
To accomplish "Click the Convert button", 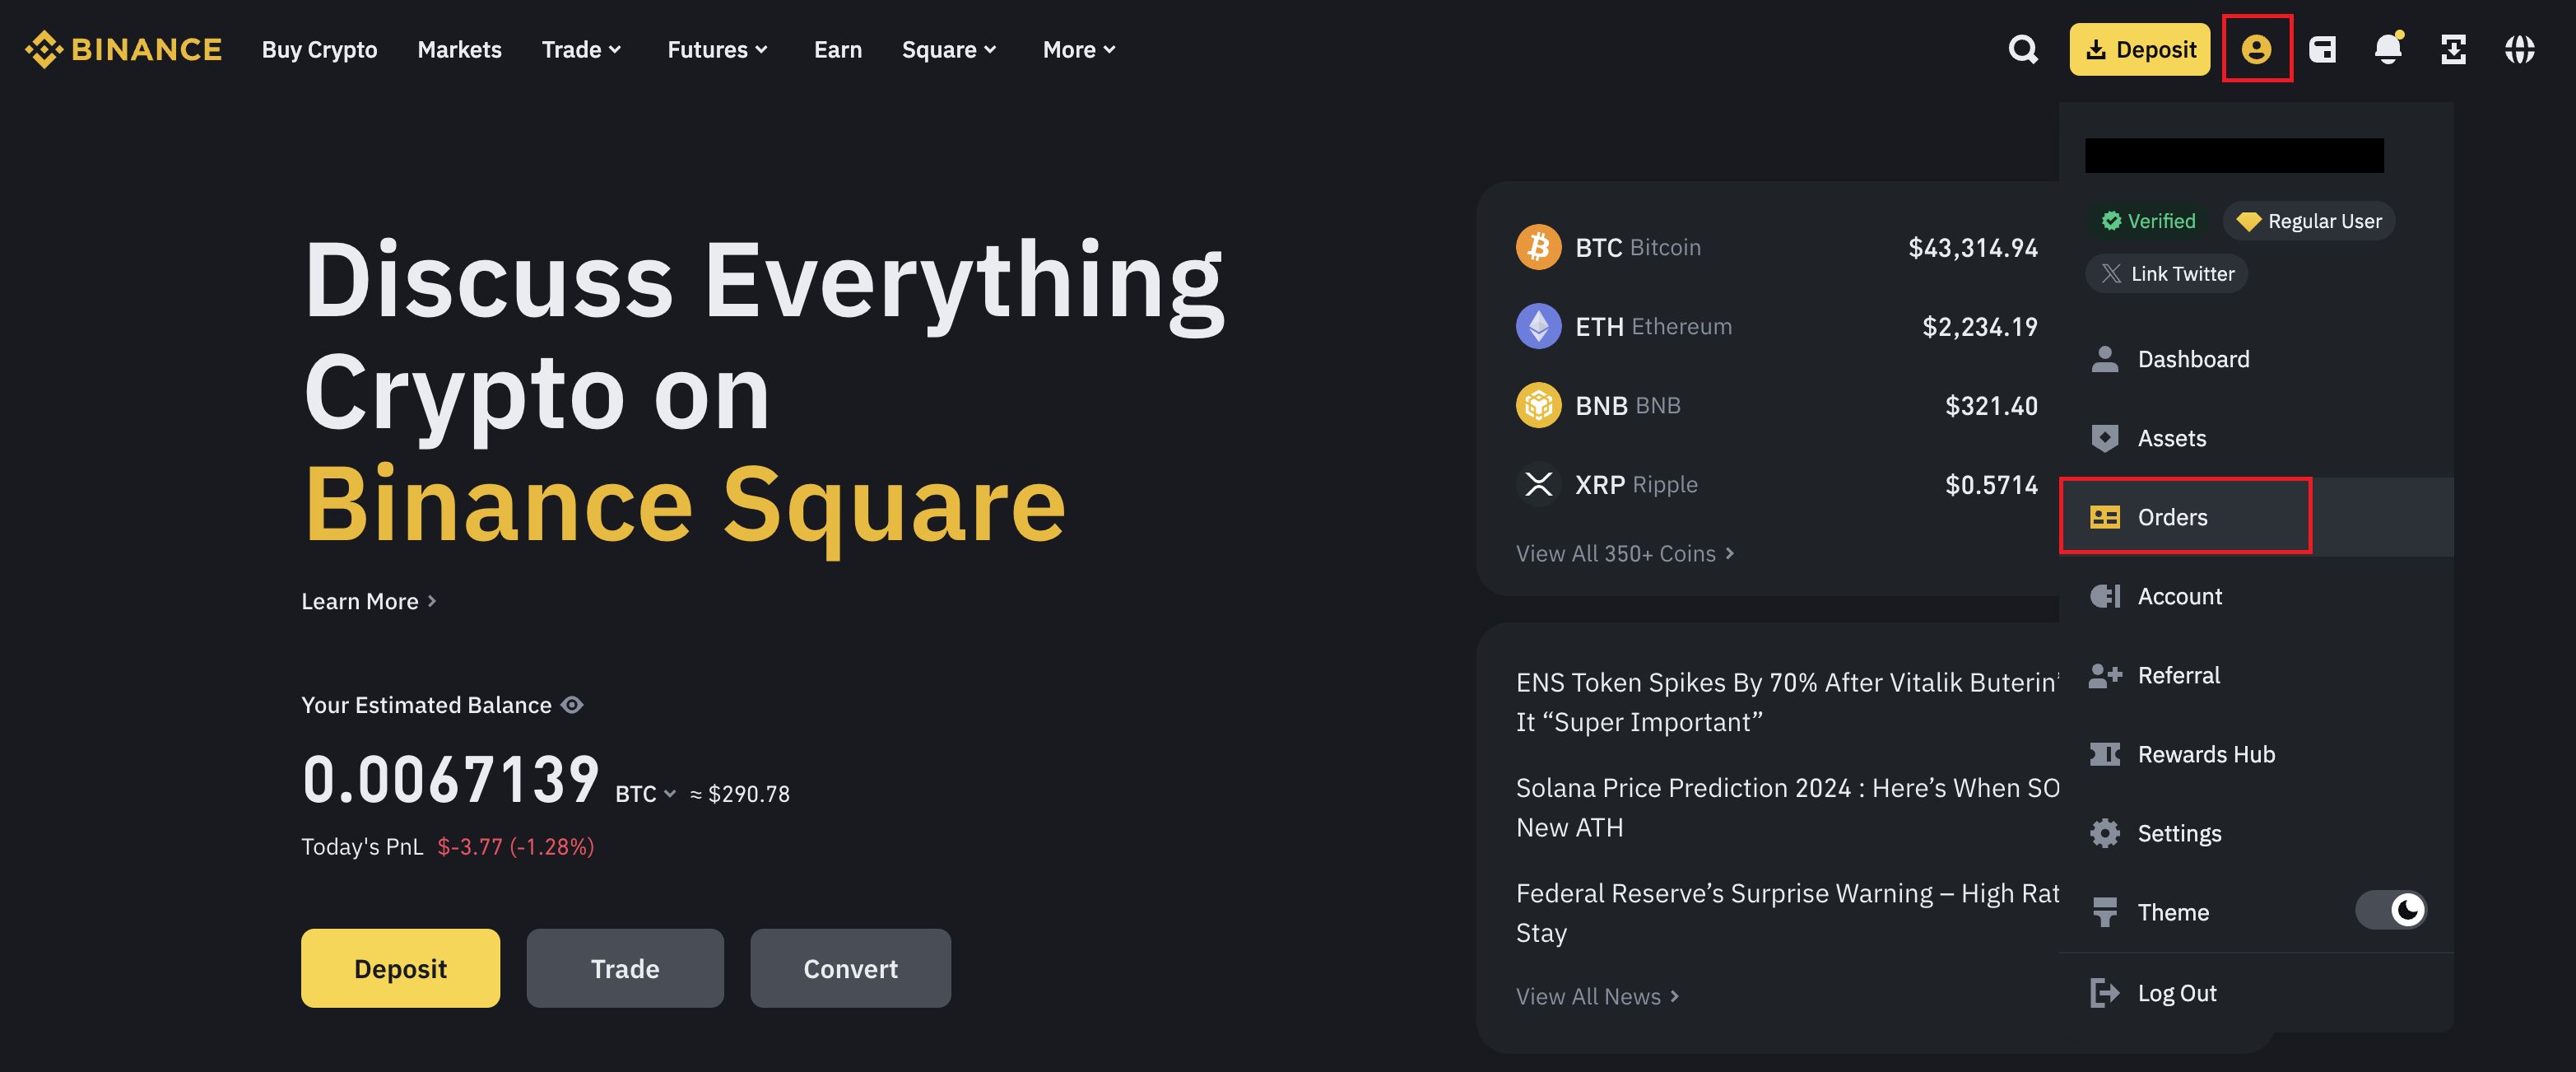I will point(850,968).
